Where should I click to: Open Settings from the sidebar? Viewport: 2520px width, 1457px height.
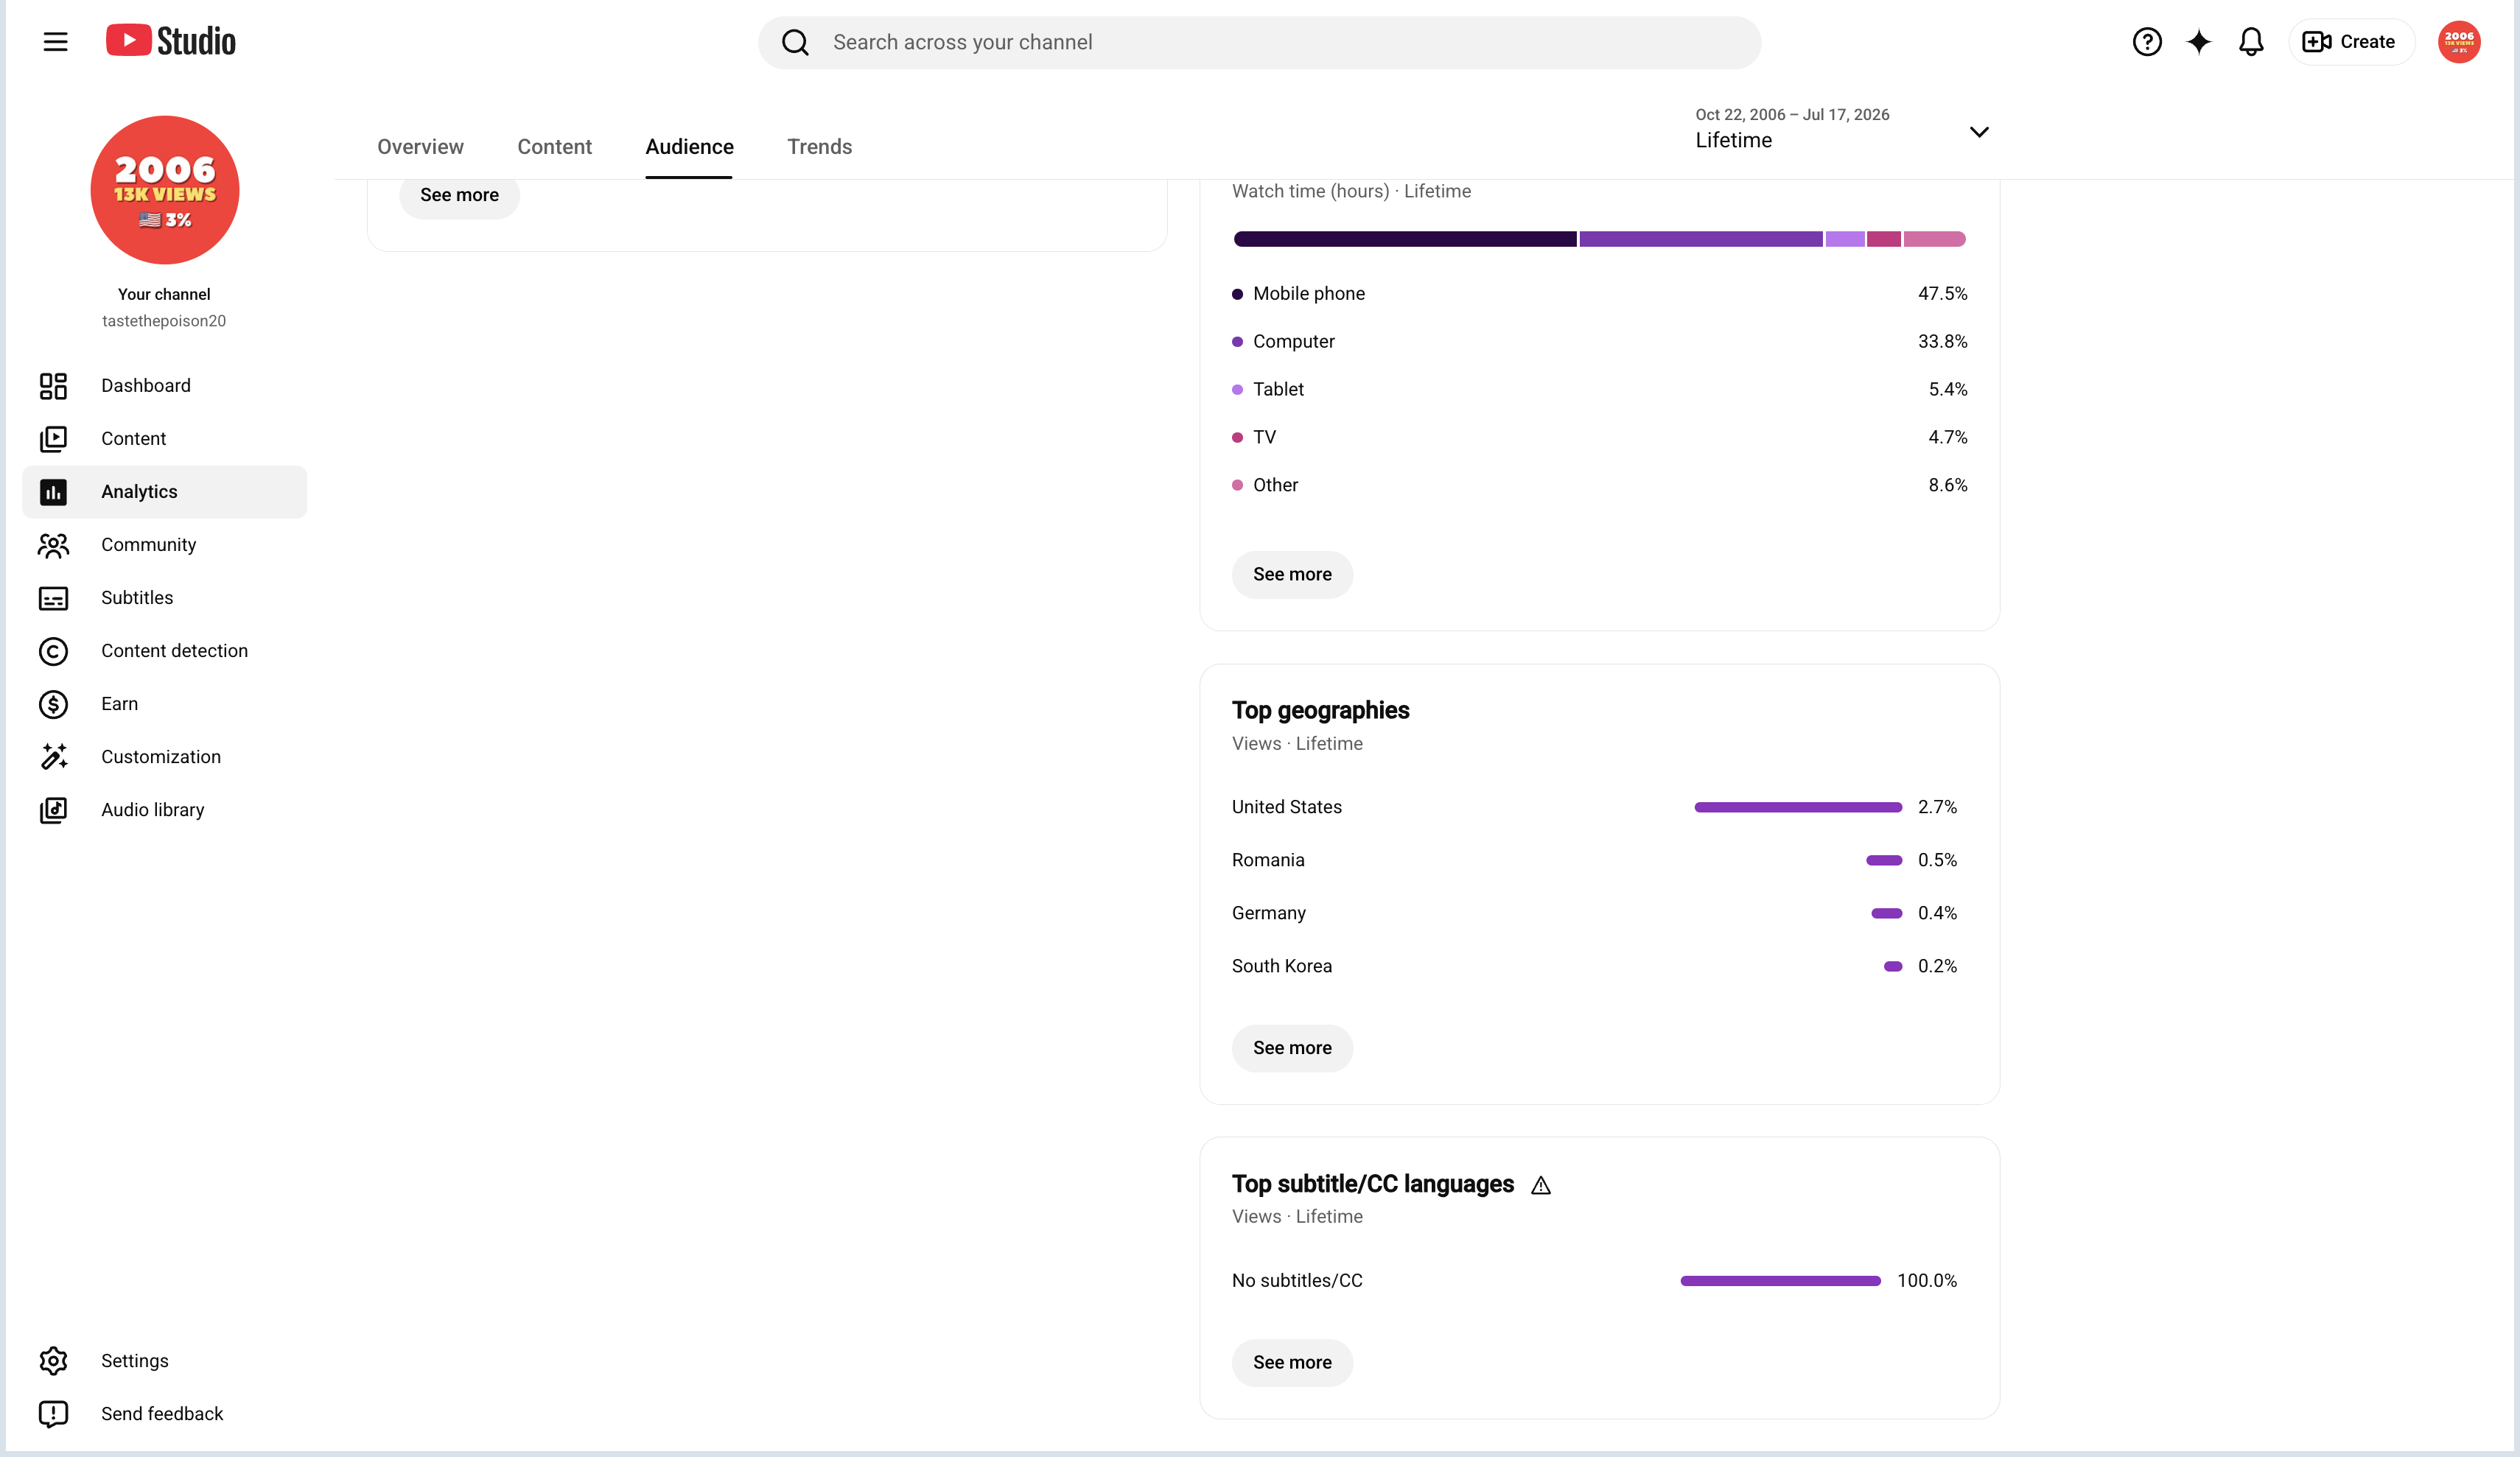pos(164,1361)
